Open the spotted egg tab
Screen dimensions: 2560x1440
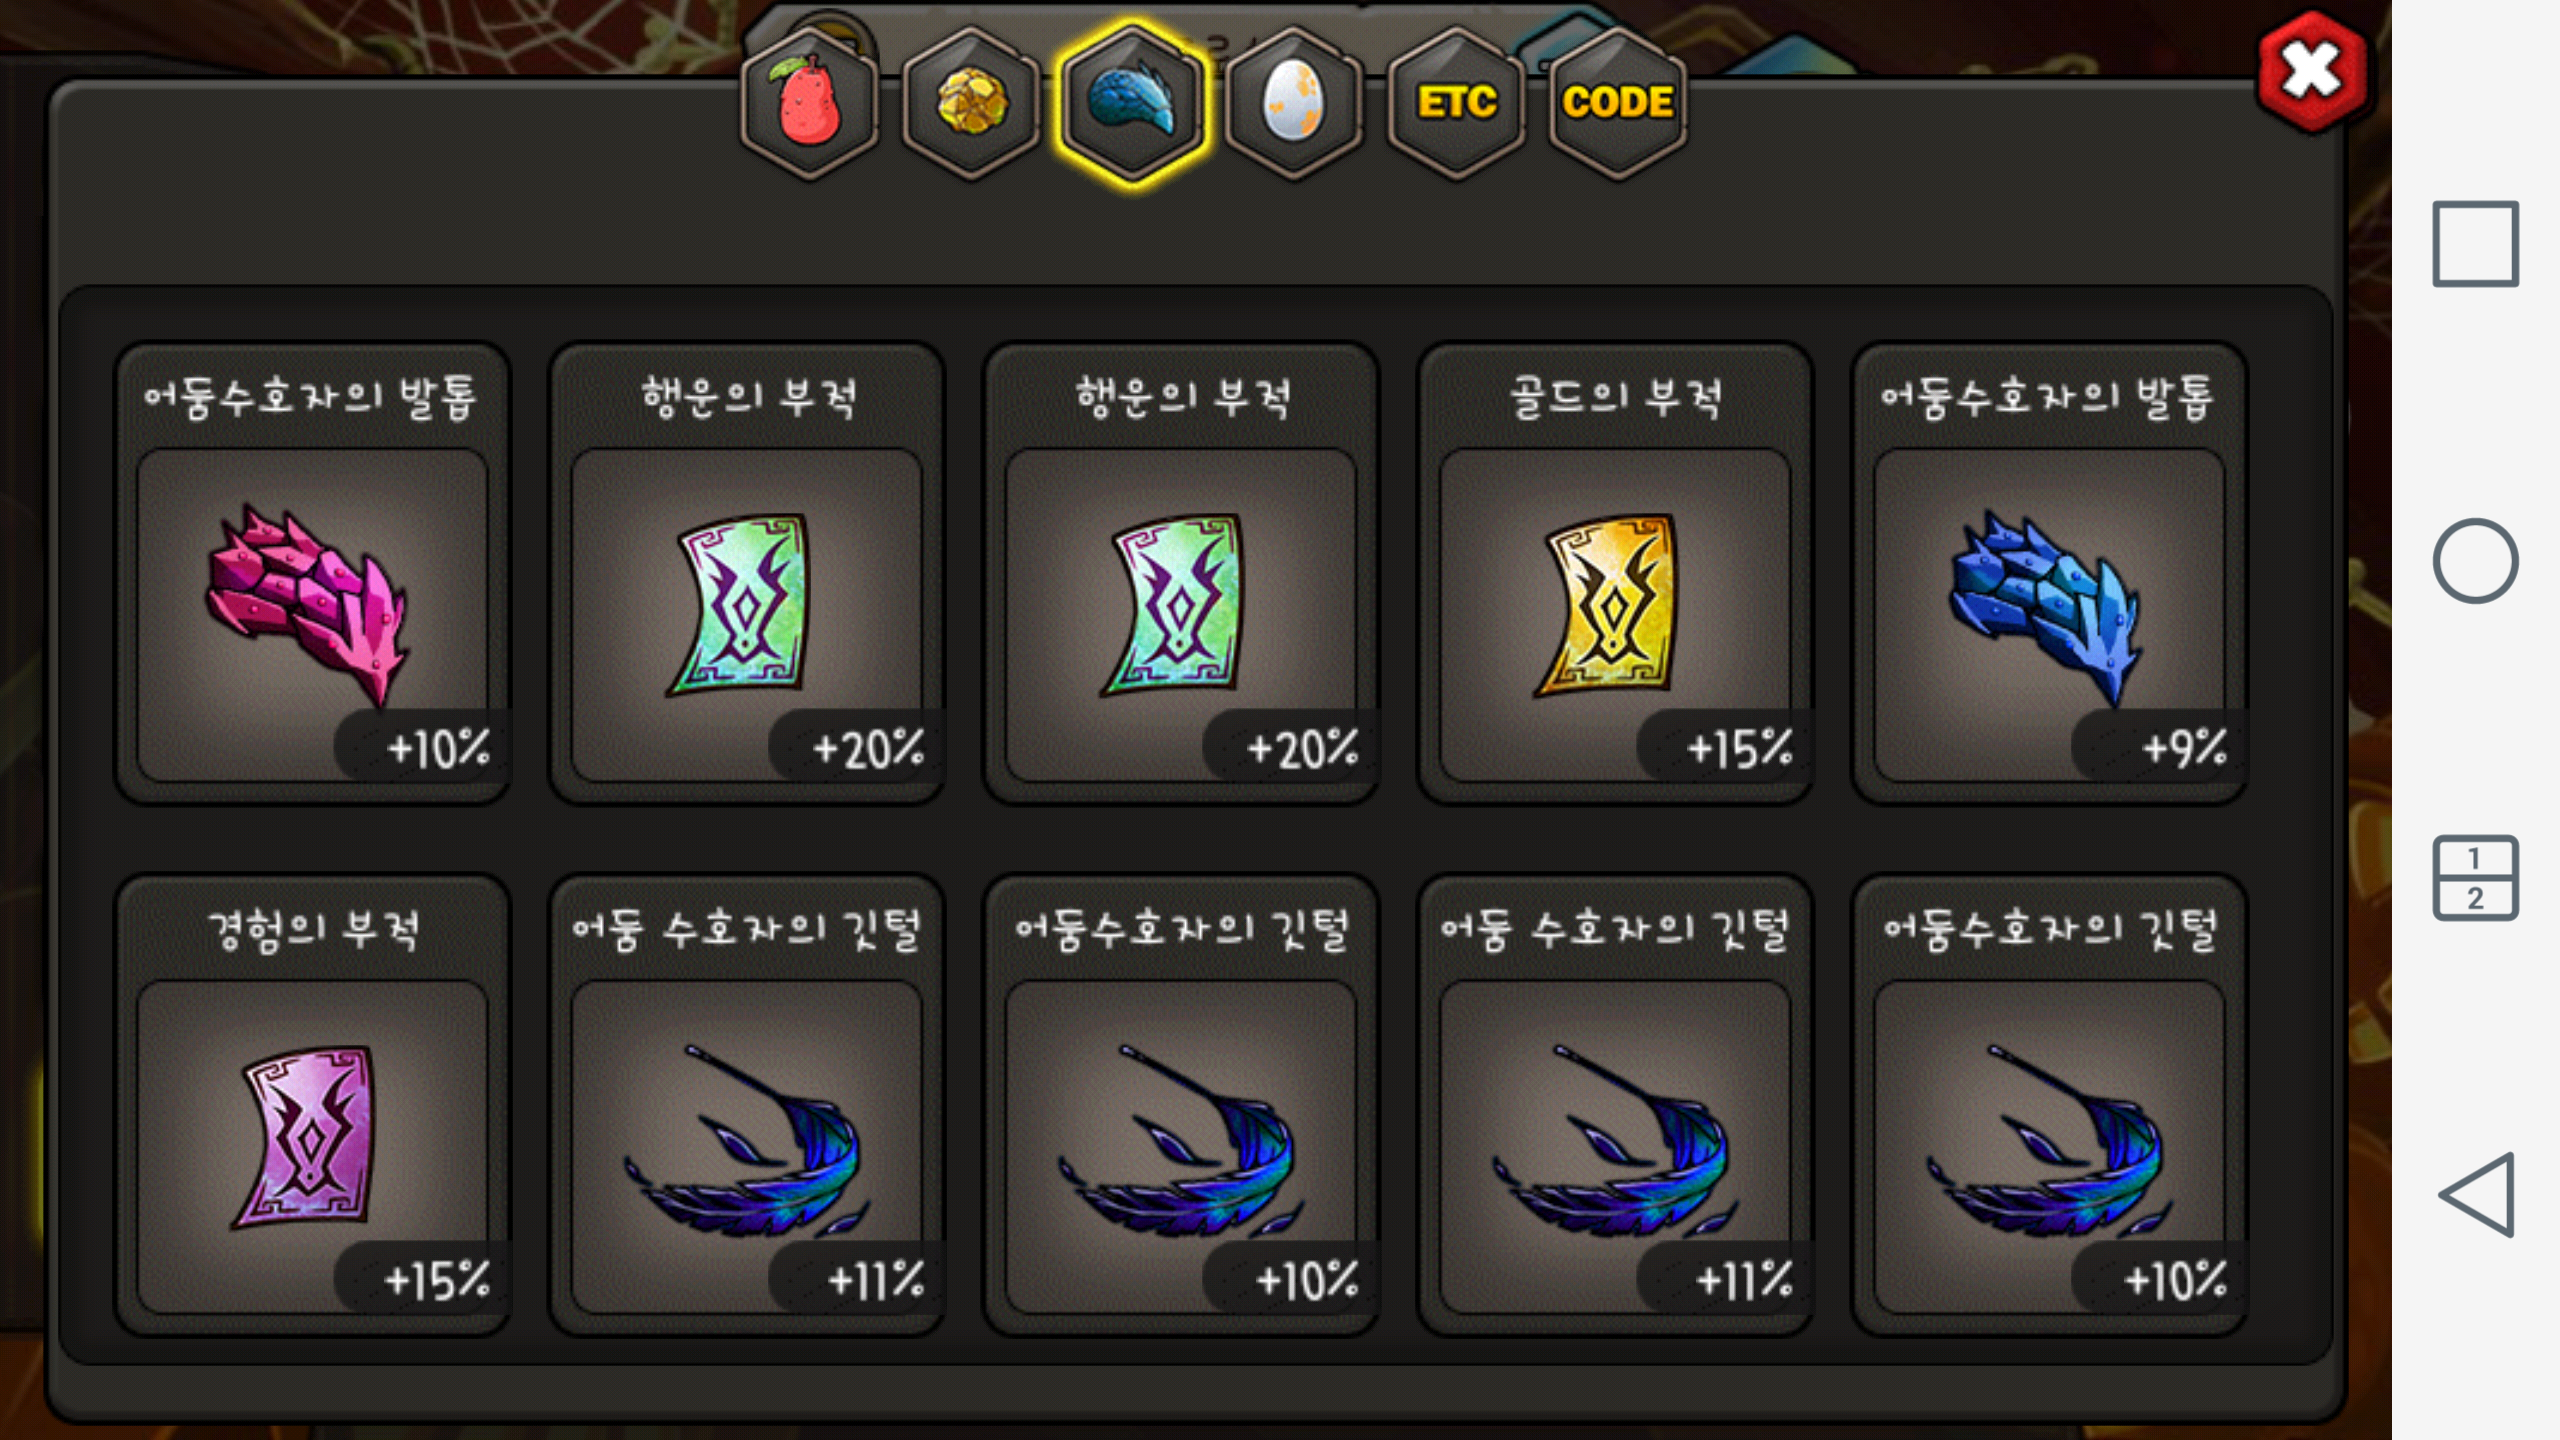click(x=1294, y=103)
